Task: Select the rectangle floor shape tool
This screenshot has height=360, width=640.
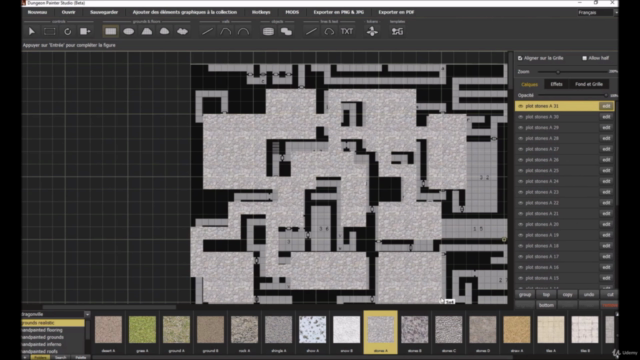Action: coord(110,31)
